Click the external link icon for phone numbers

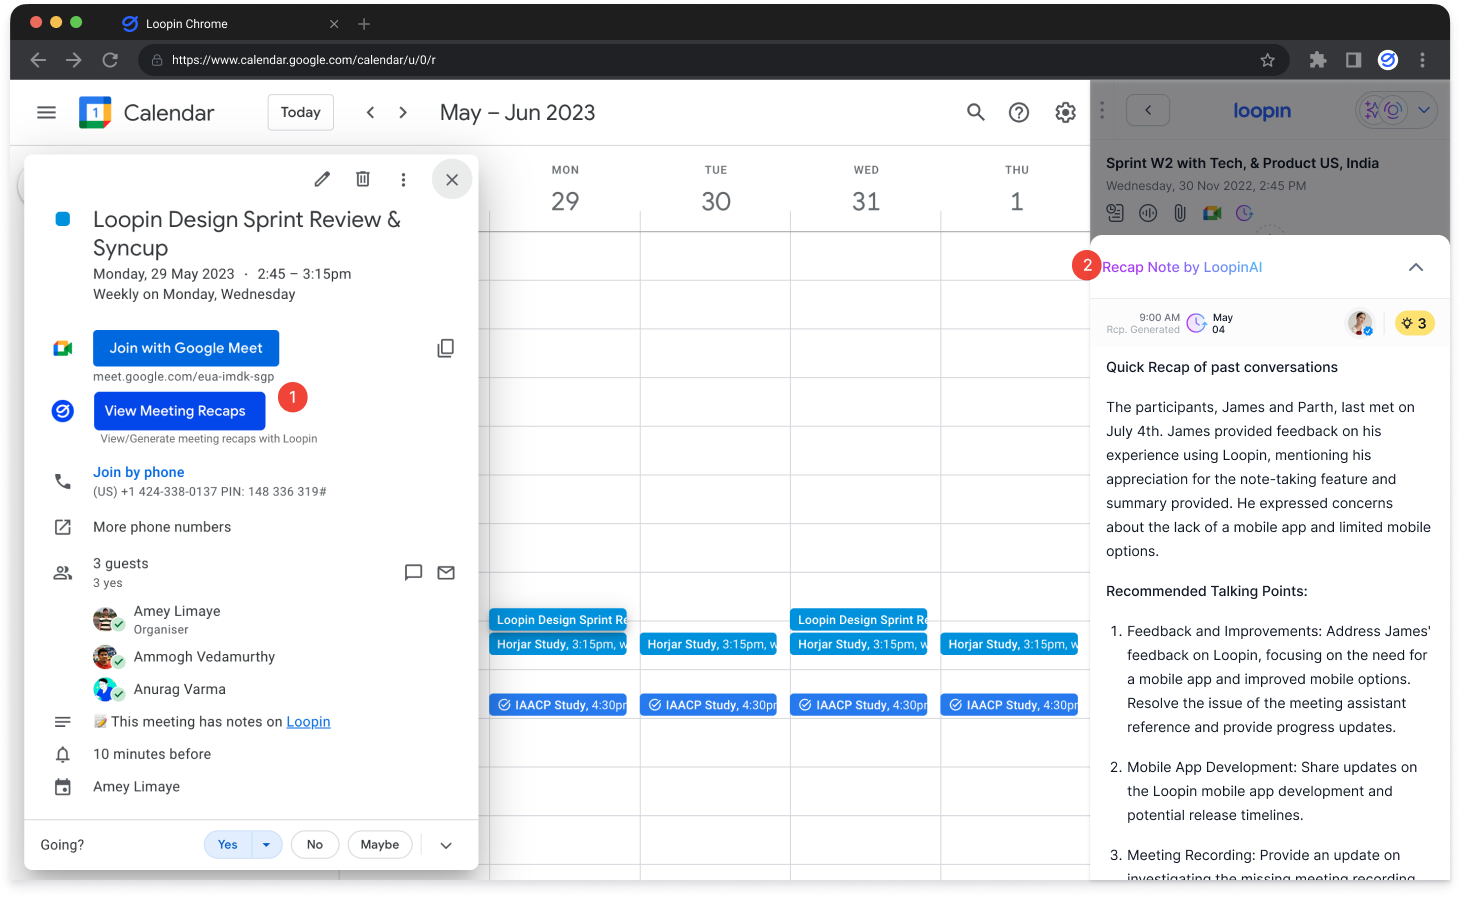coord(63,527)
